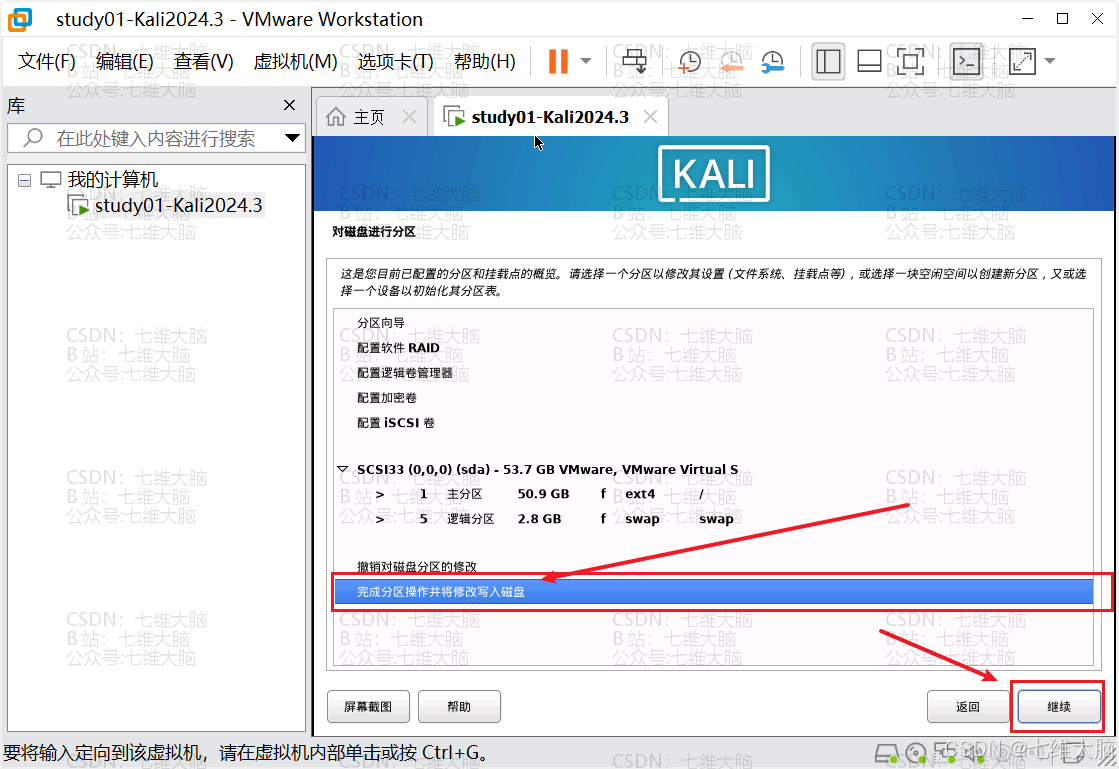Viewport: 1119px width, 769px height.
Task: Click the CD/DVD status bar icon
Action: (916, 753)
